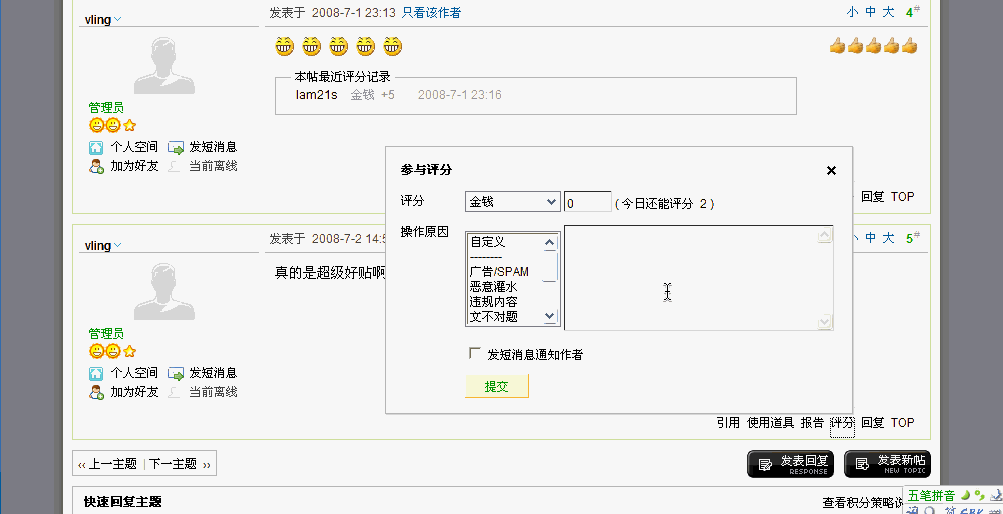The width and height of the screenshot is (1003, 514).
Task: Click 五笔拼音 input method indicator
Action: [932, 495]
